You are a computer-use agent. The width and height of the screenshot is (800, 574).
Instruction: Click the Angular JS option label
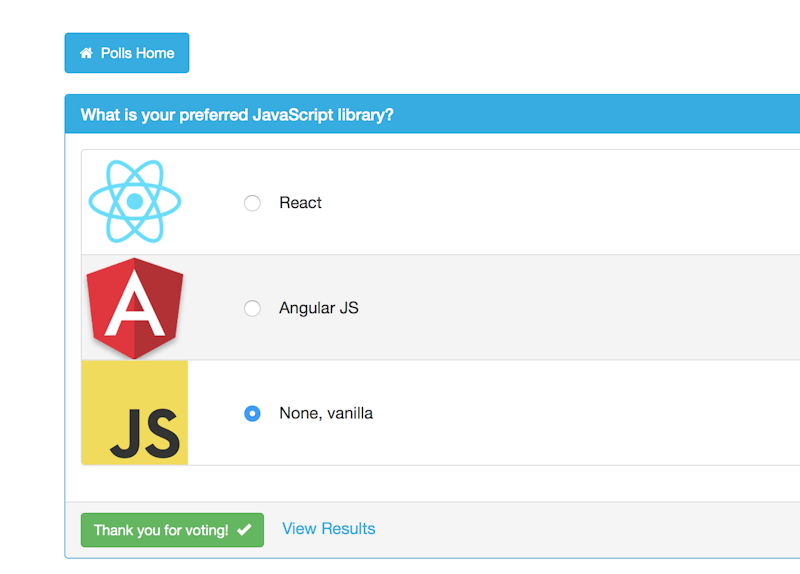tap(319, 308)
